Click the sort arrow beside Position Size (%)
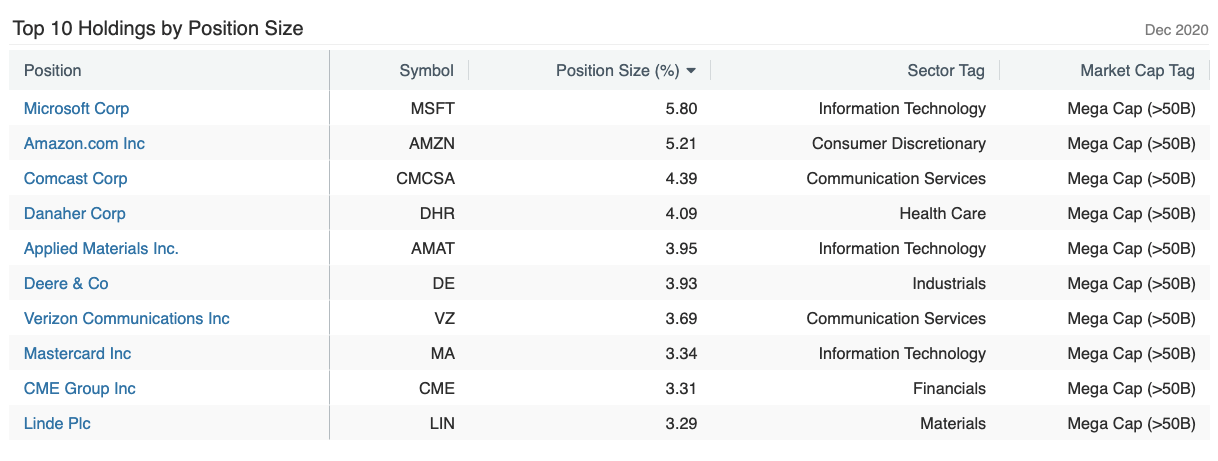Screen dimensions: 1218x461 click(x=691, y=71)
